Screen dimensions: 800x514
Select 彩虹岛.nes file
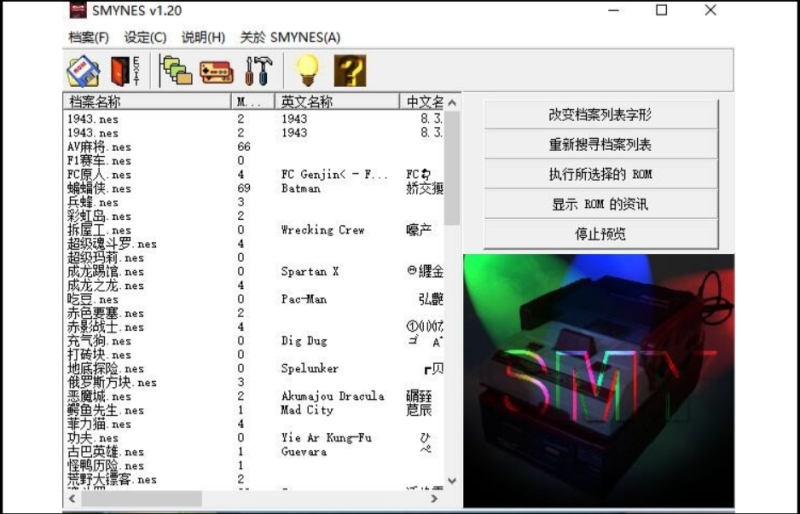click(x=99, y=216)
